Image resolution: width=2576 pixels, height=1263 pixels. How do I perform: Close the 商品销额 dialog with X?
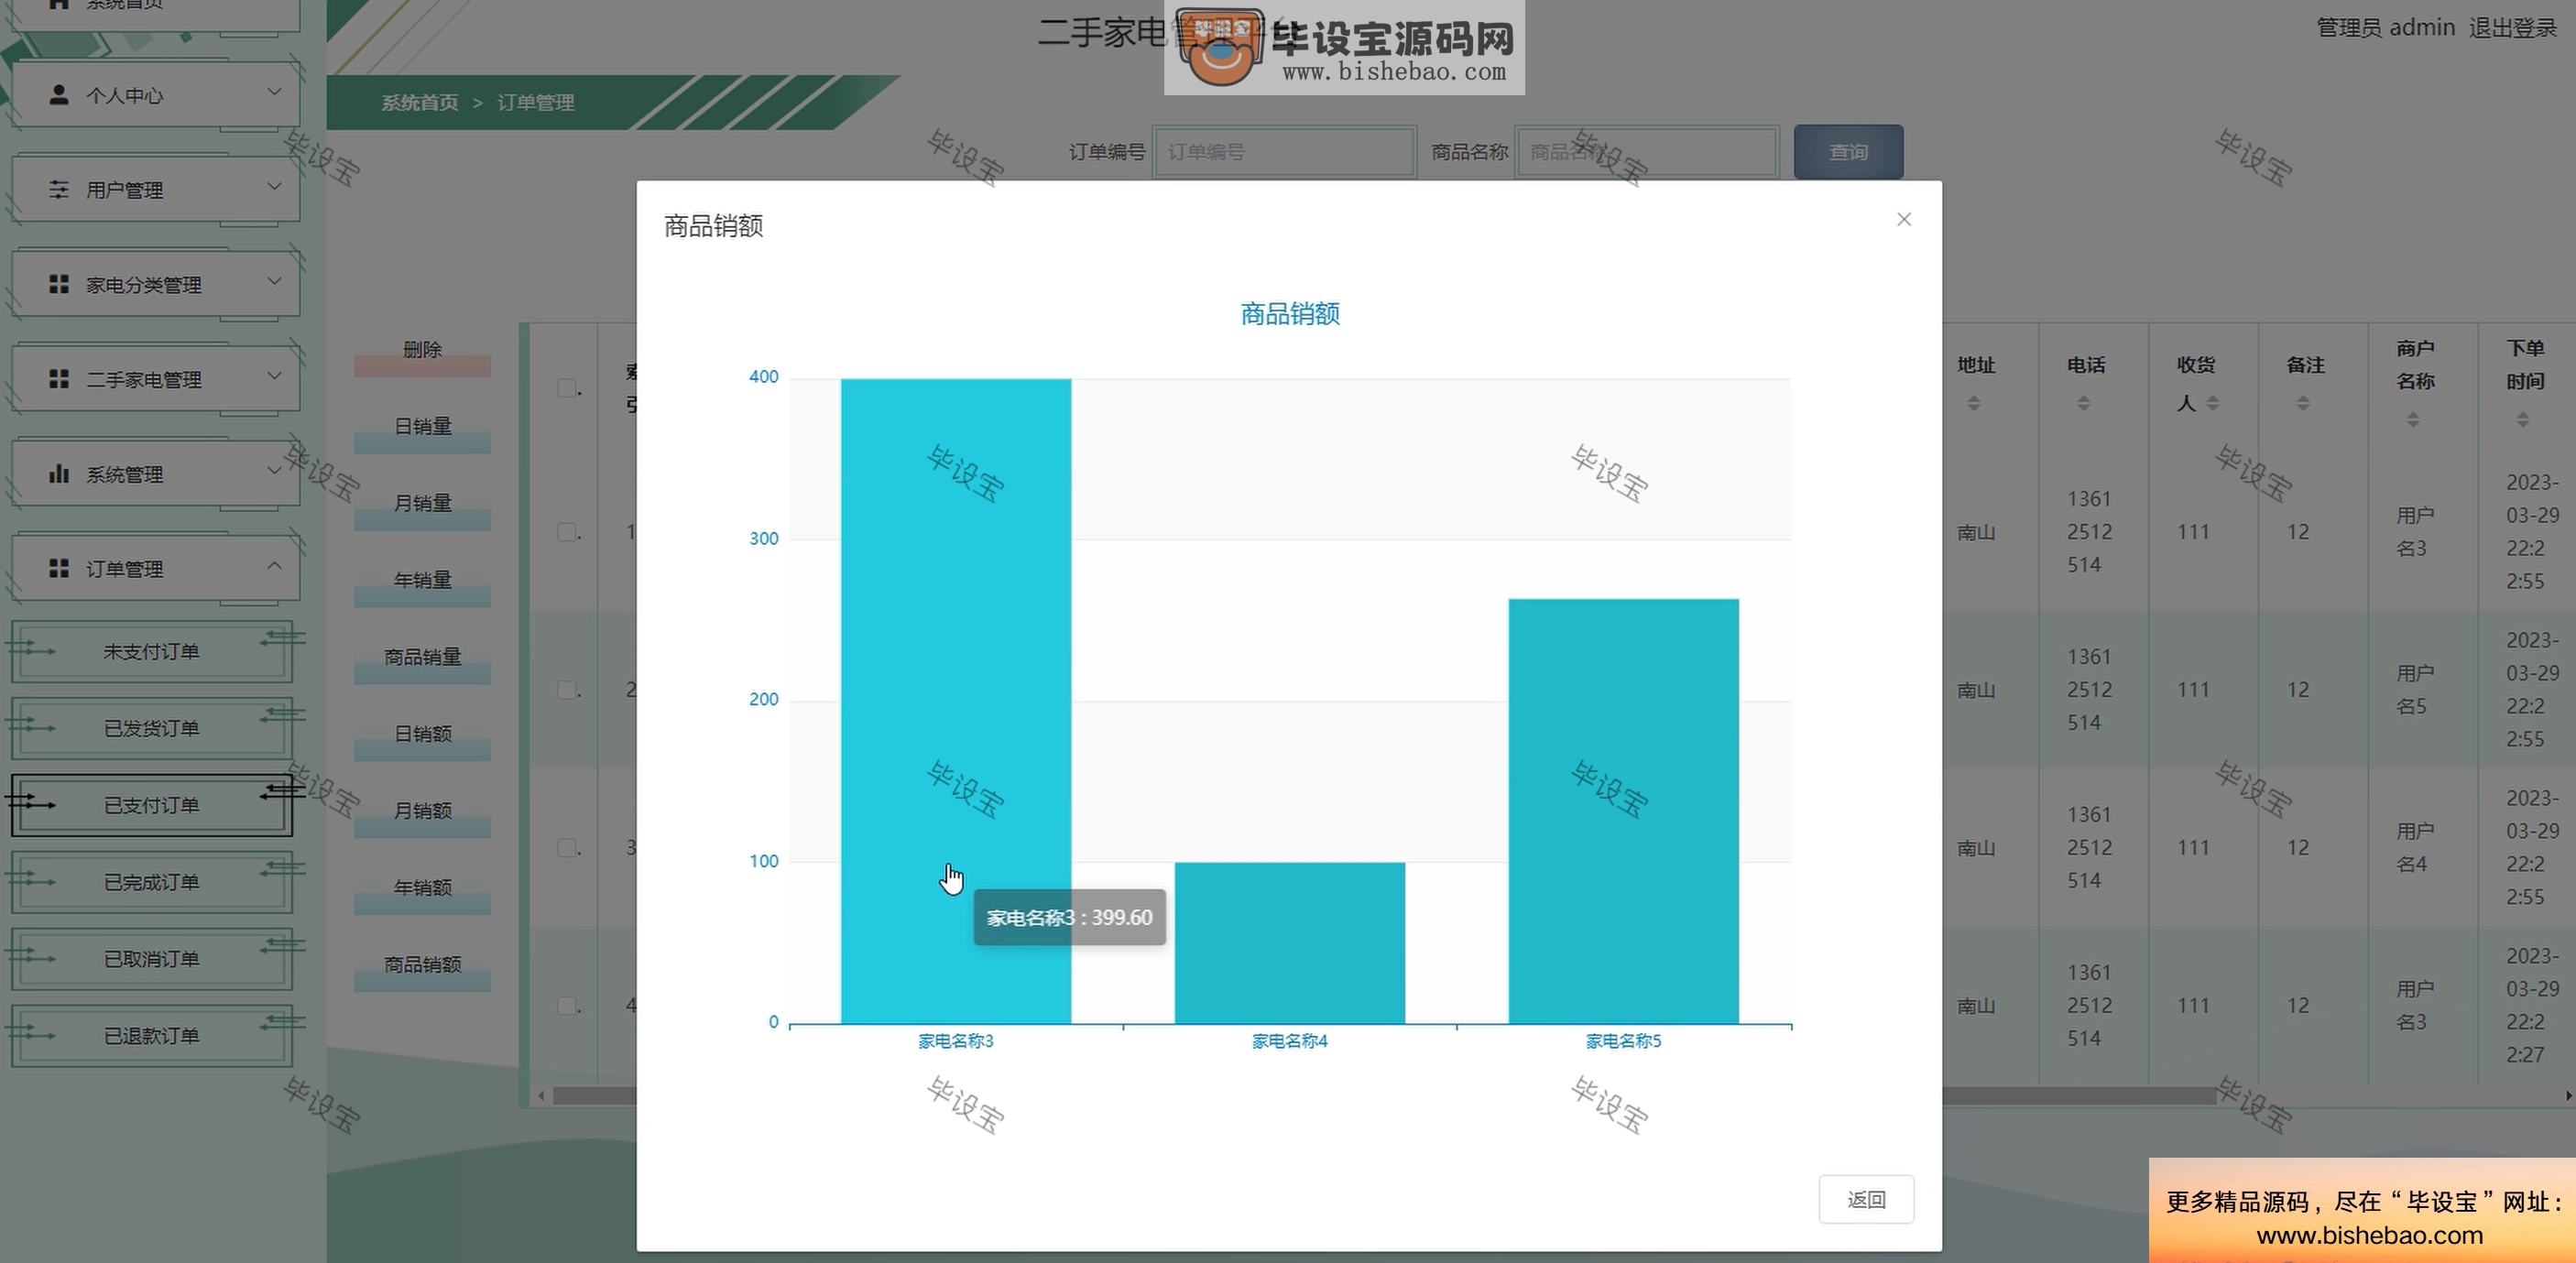[x=1903, y=220]
